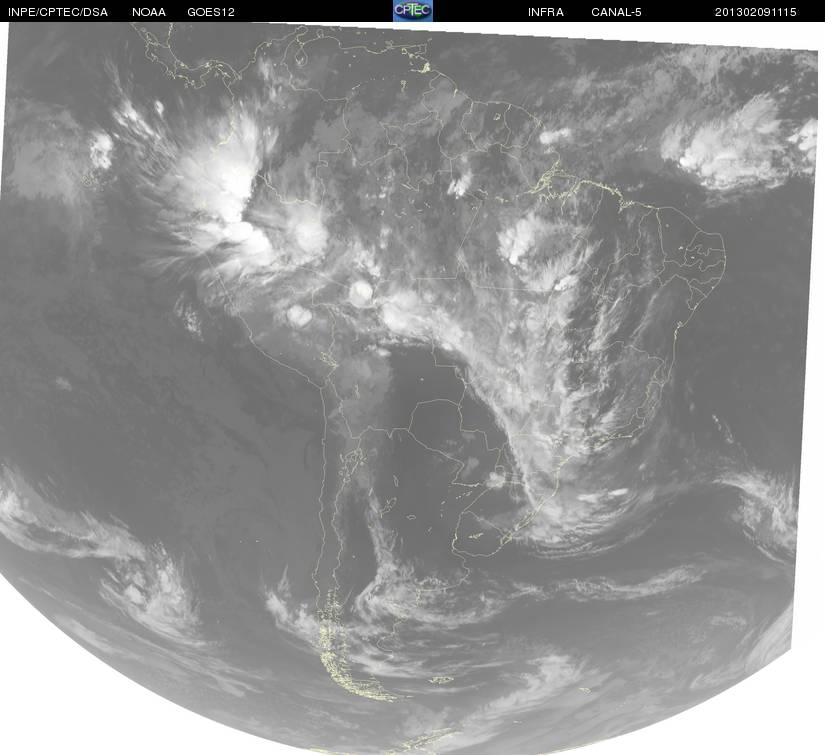Click the INPE/CPTEC/DSA header text

click(x=58, y=12)
